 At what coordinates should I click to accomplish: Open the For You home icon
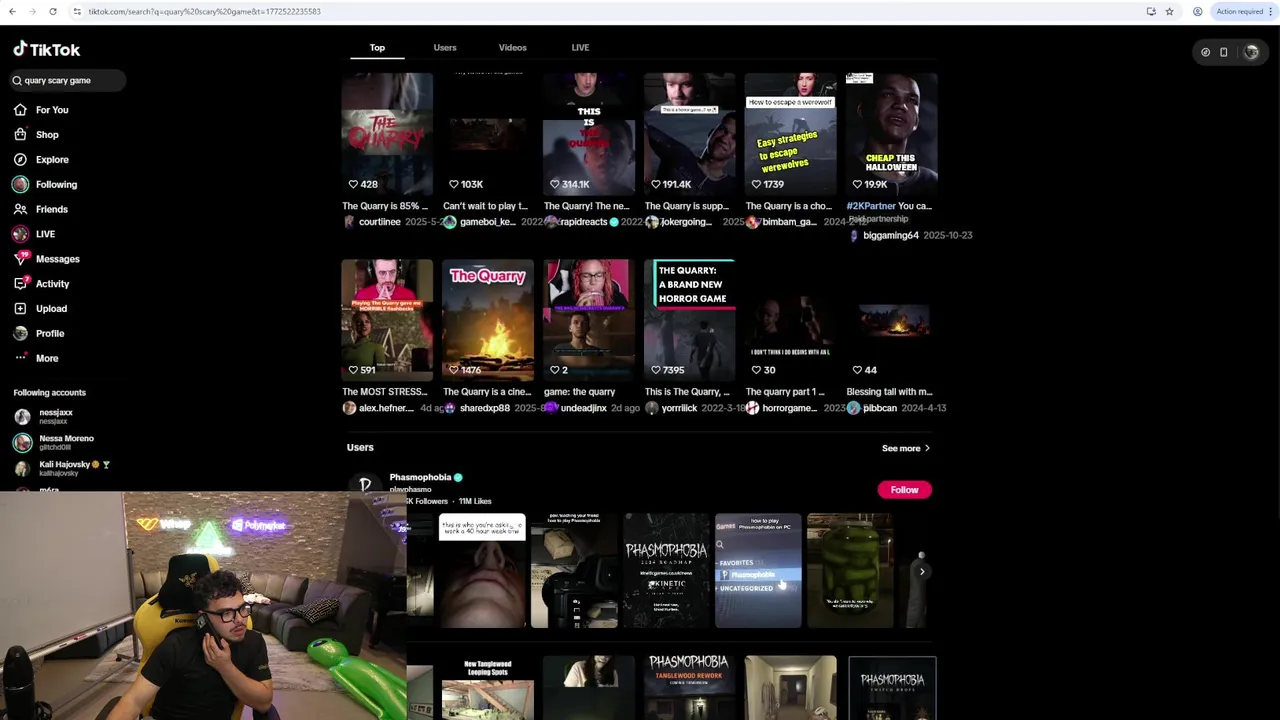click(20, 110)
